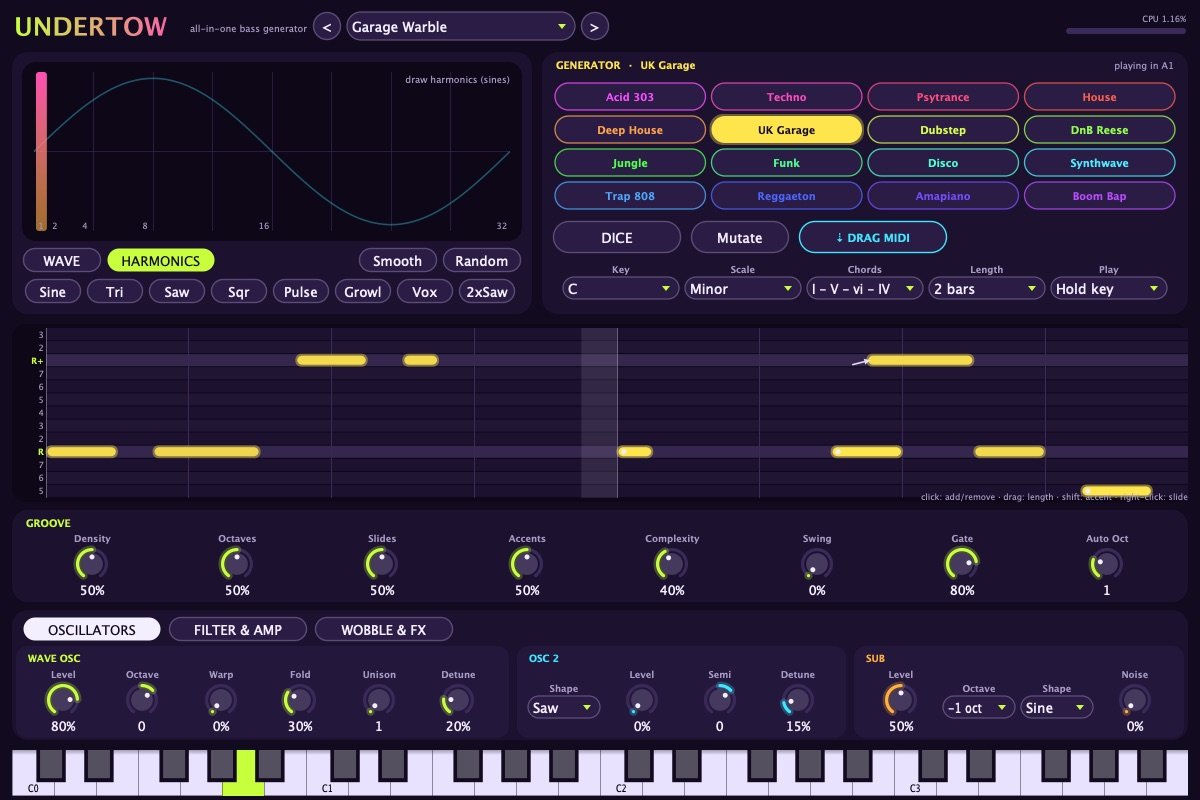Switch to the WOBBLE & FX tab
This screenshot has height=800, width=1200.
point(384,630)
